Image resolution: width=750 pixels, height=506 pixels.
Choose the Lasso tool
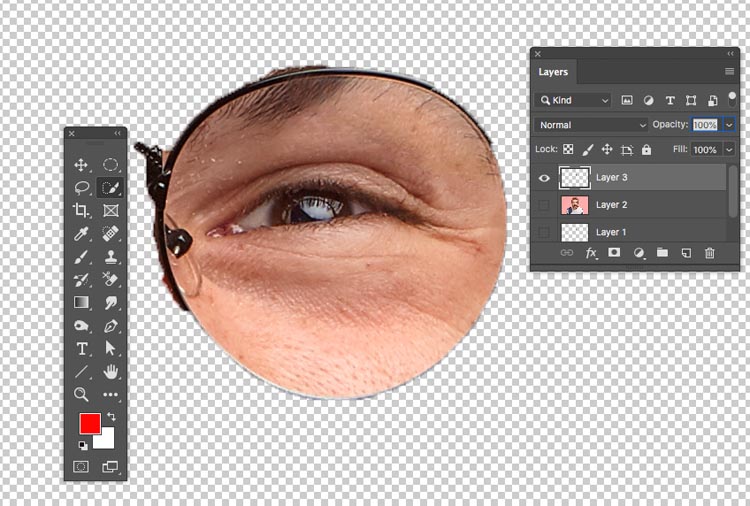[x=82, y=187]
